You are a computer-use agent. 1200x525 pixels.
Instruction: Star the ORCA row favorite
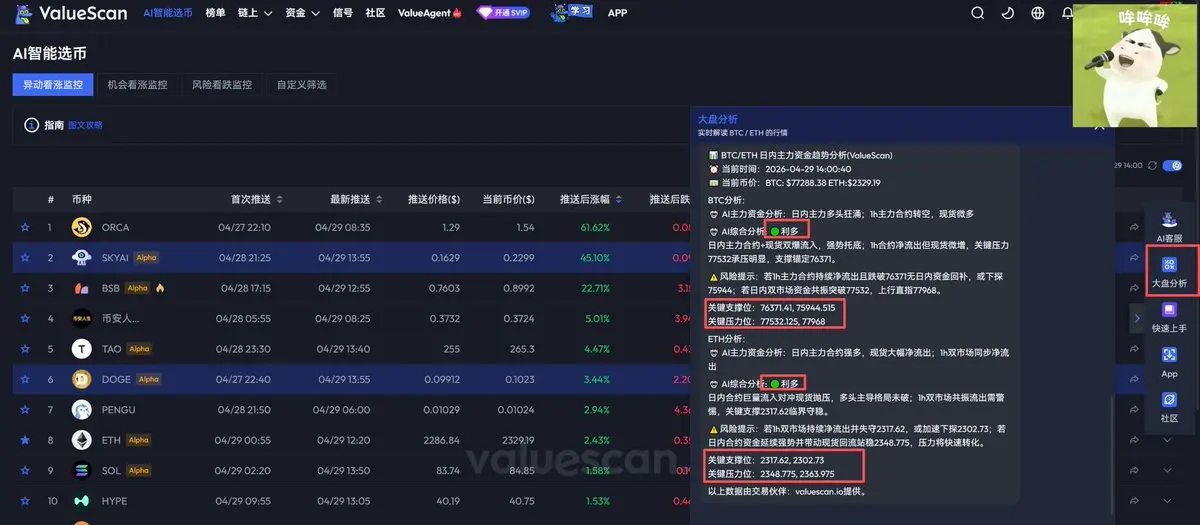(x=25, y=228)
